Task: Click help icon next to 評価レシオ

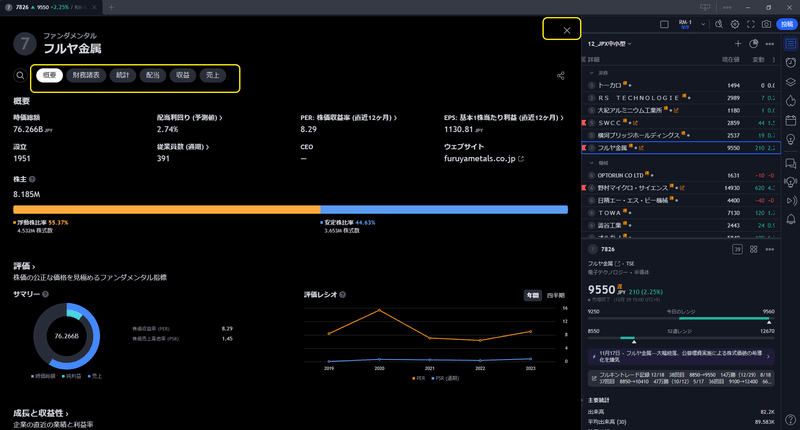Action: 342,294
